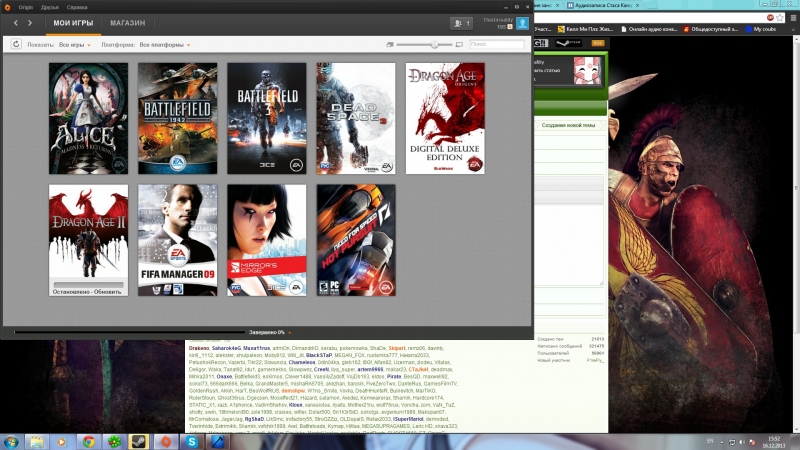Open the Справка menu in Origin
Viewport: 800px width, 450px height.
click(x=77, y=6)
